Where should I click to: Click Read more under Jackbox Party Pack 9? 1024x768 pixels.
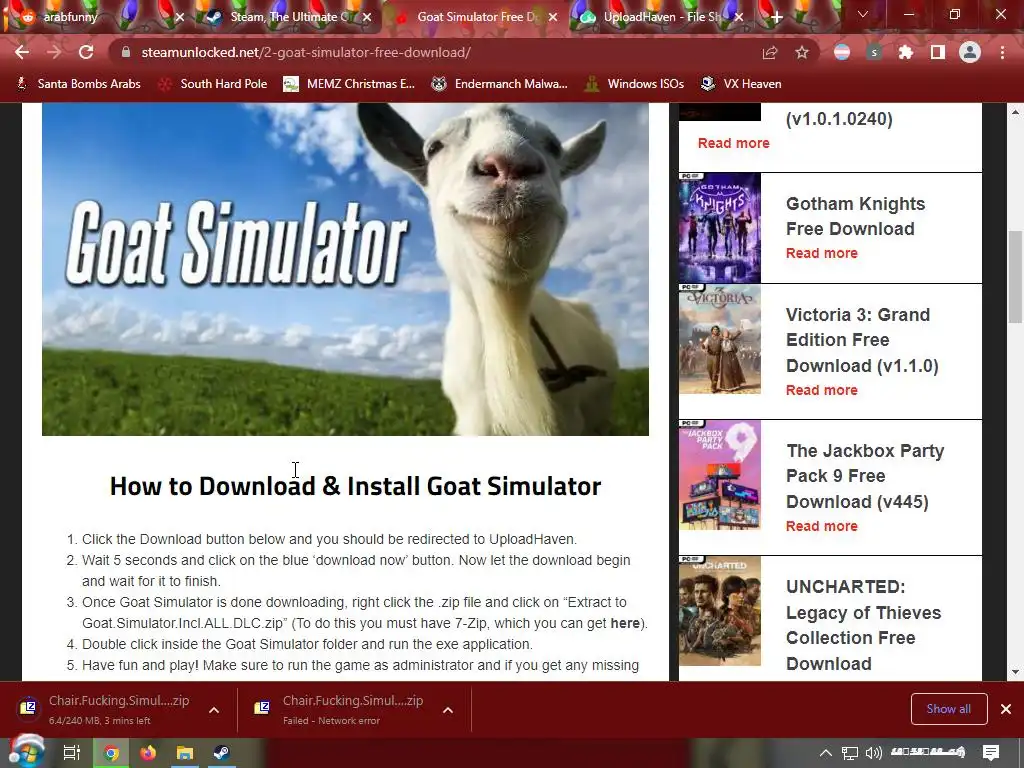click(x=822, y=526)
